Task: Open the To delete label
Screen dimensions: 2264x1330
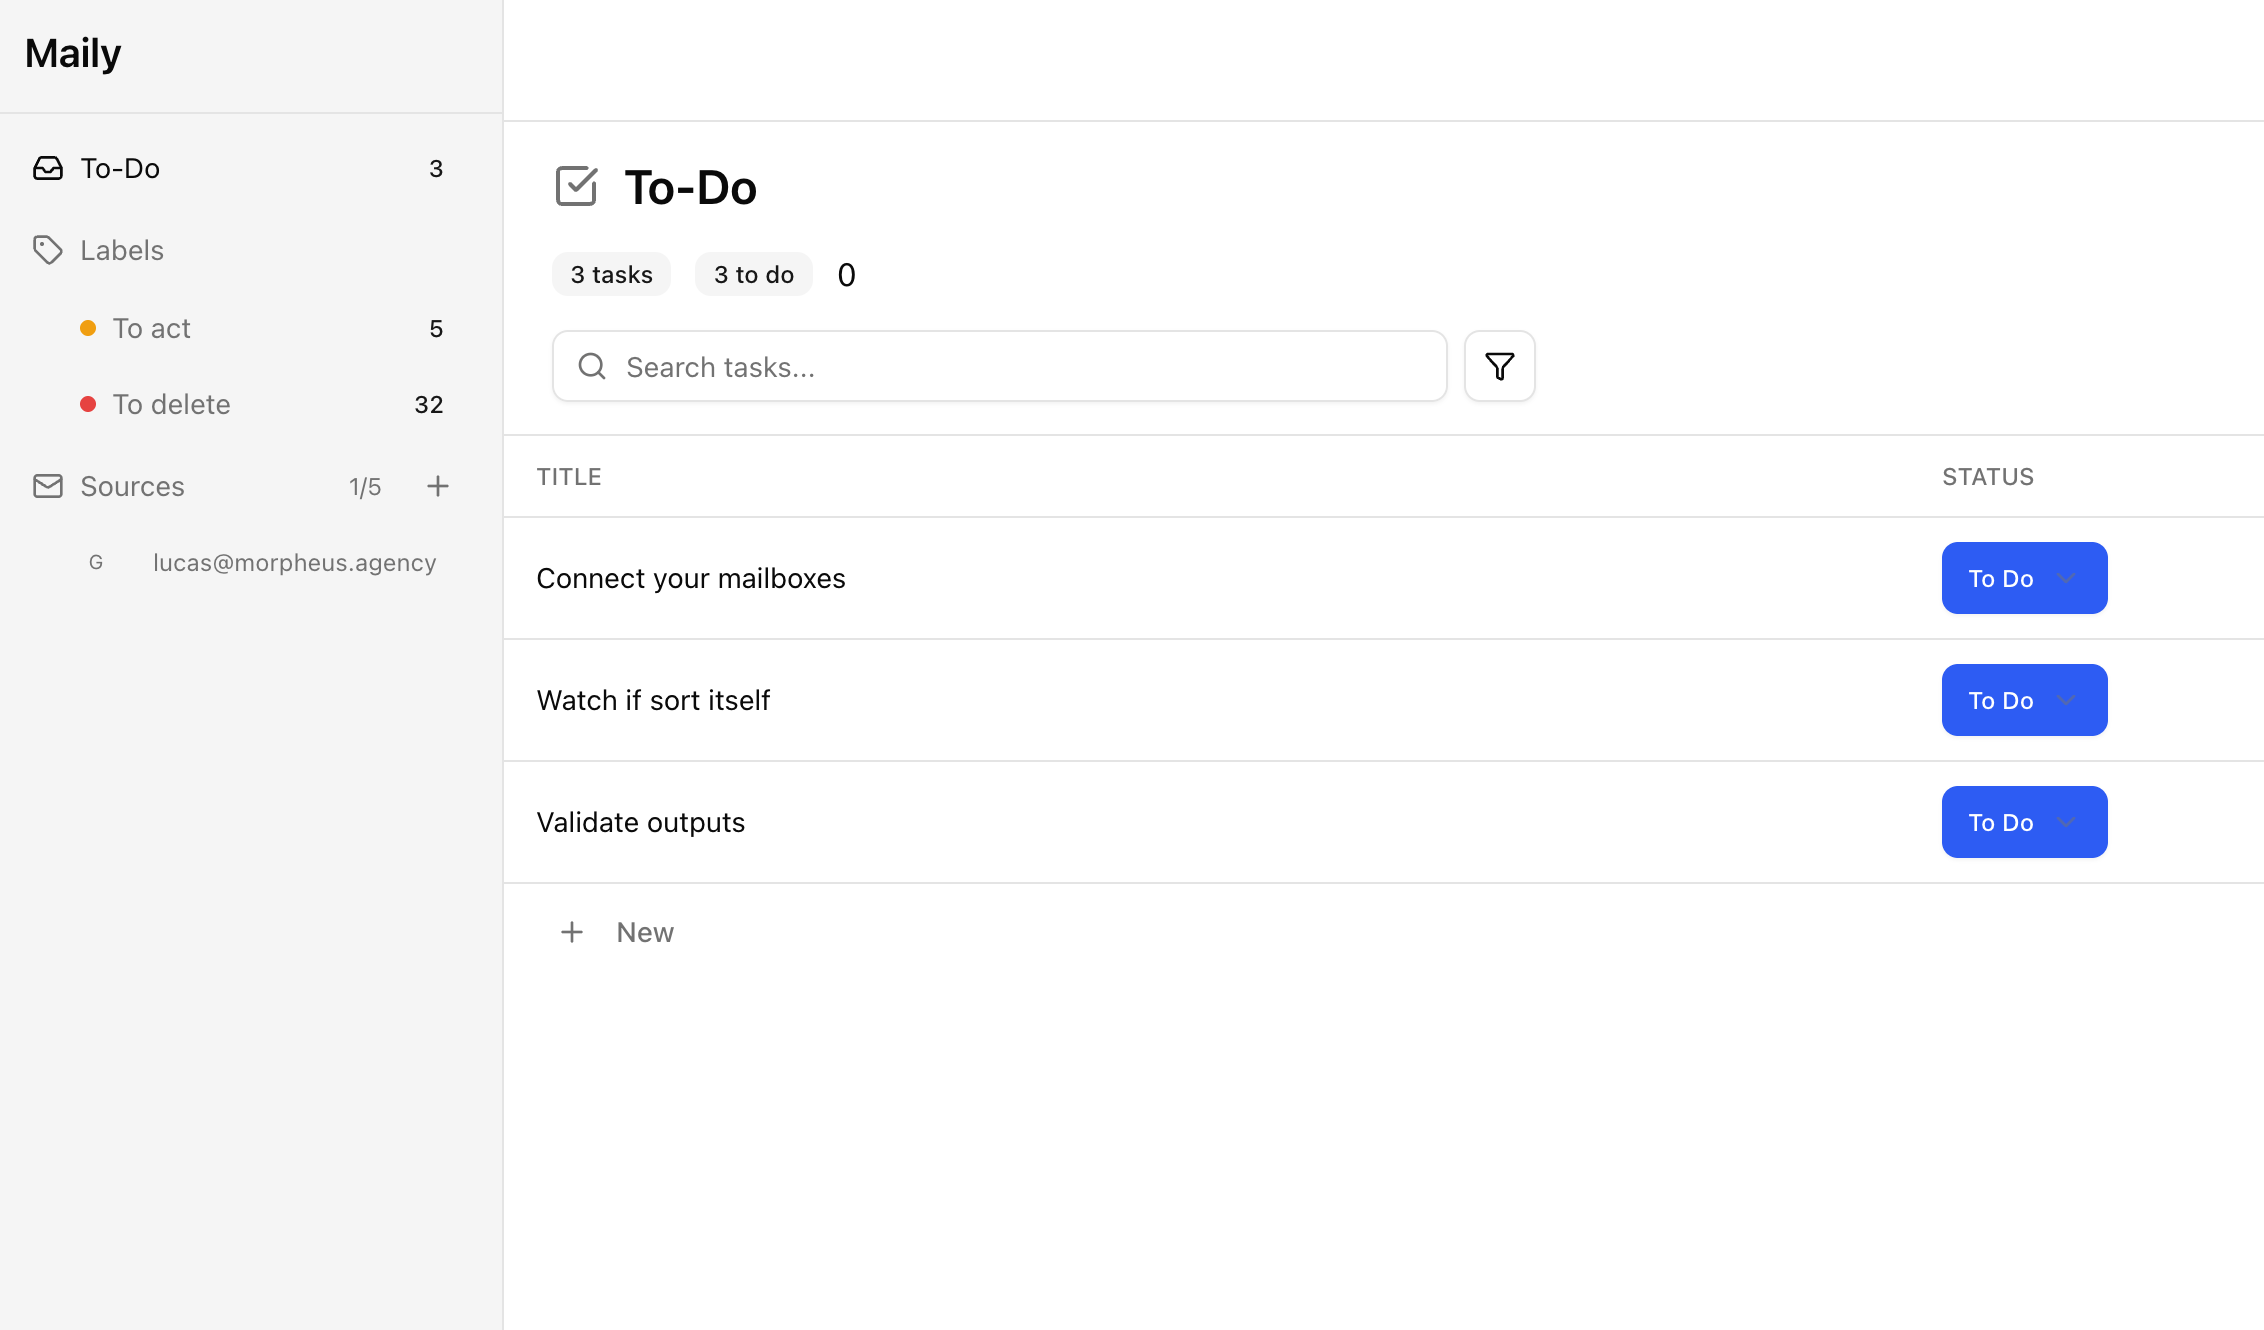Action: pos(171,404)
